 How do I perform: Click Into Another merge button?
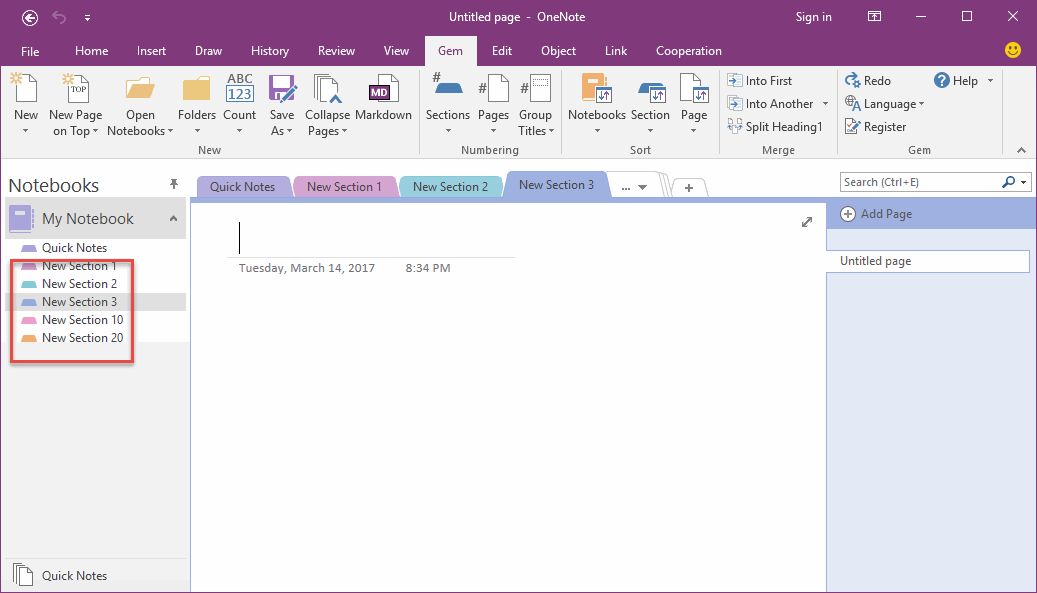coord(770,104)
